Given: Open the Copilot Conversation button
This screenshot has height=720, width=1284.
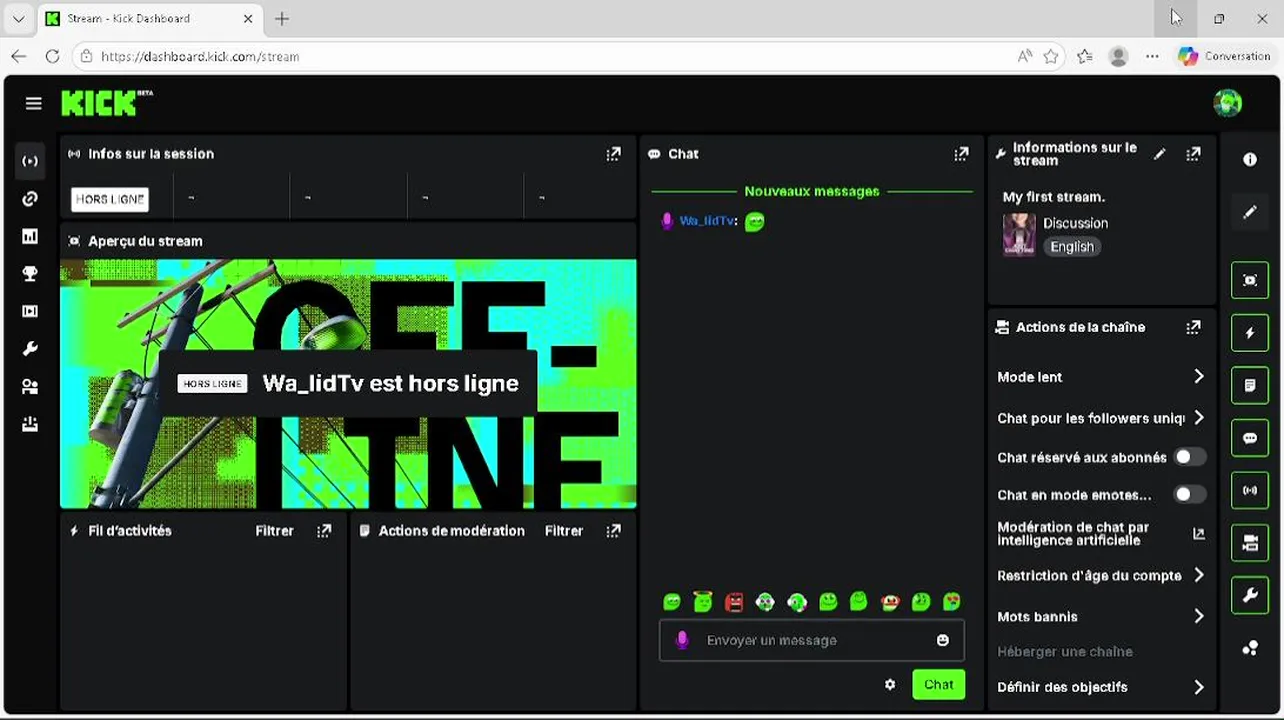Looking at the screenshot, I should tap(1224, 57).
